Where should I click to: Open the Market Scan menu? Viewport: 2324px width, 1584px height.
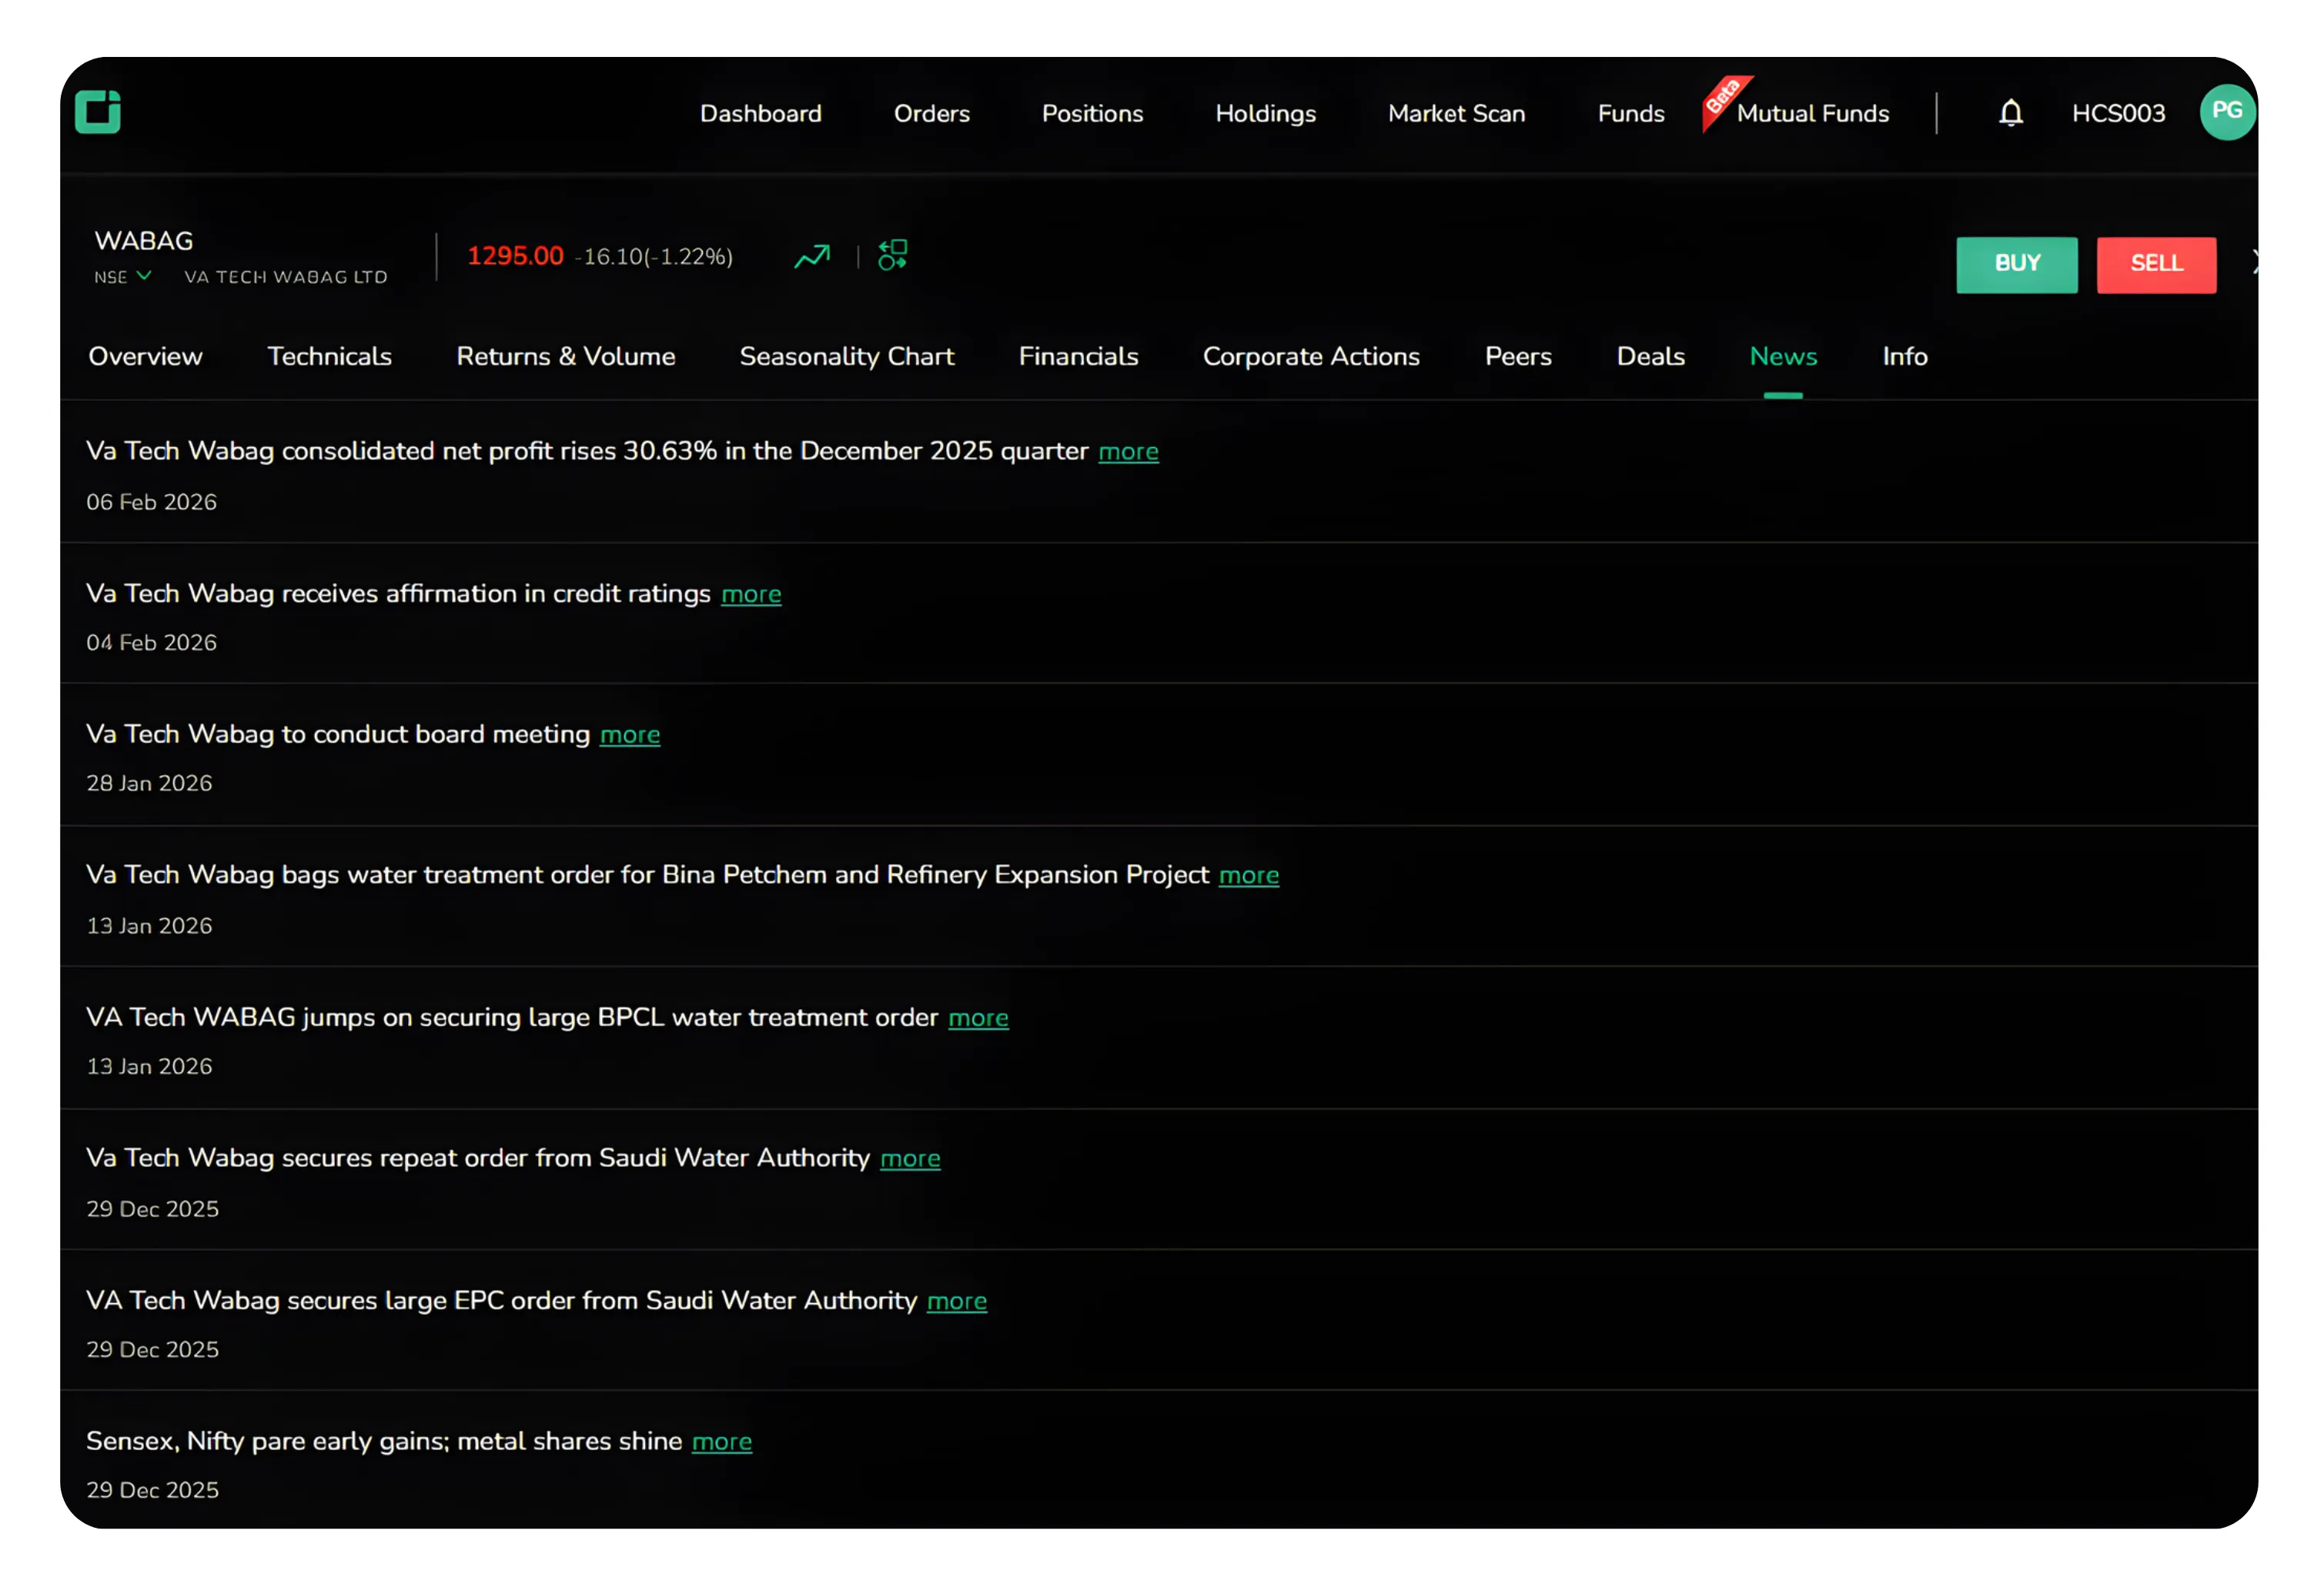coord(1455,113)
